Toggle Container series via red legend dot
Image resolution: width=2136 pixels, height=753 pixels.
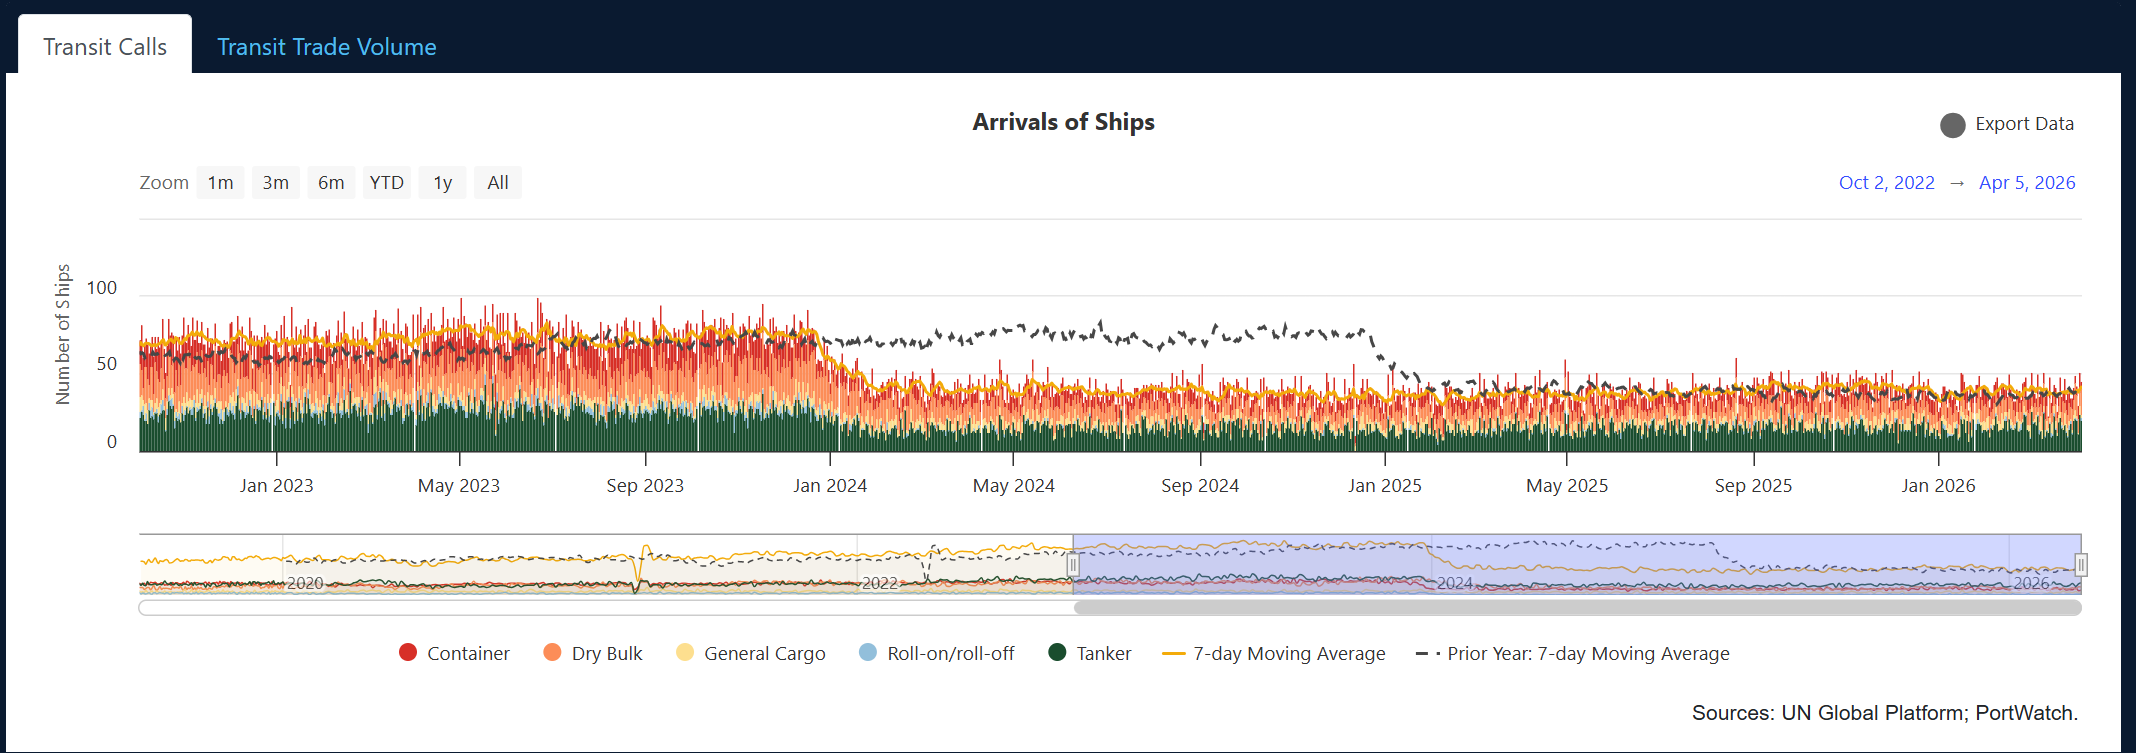pos(408,653)
